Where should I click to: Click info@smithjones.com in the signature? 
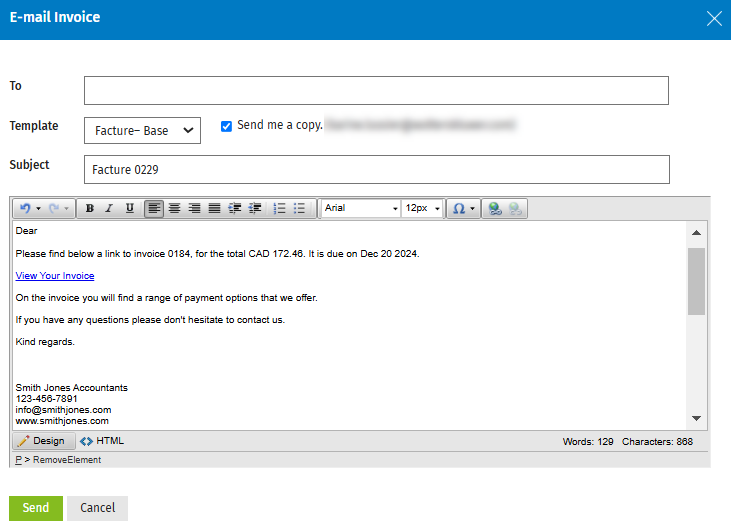coord(63,410)
